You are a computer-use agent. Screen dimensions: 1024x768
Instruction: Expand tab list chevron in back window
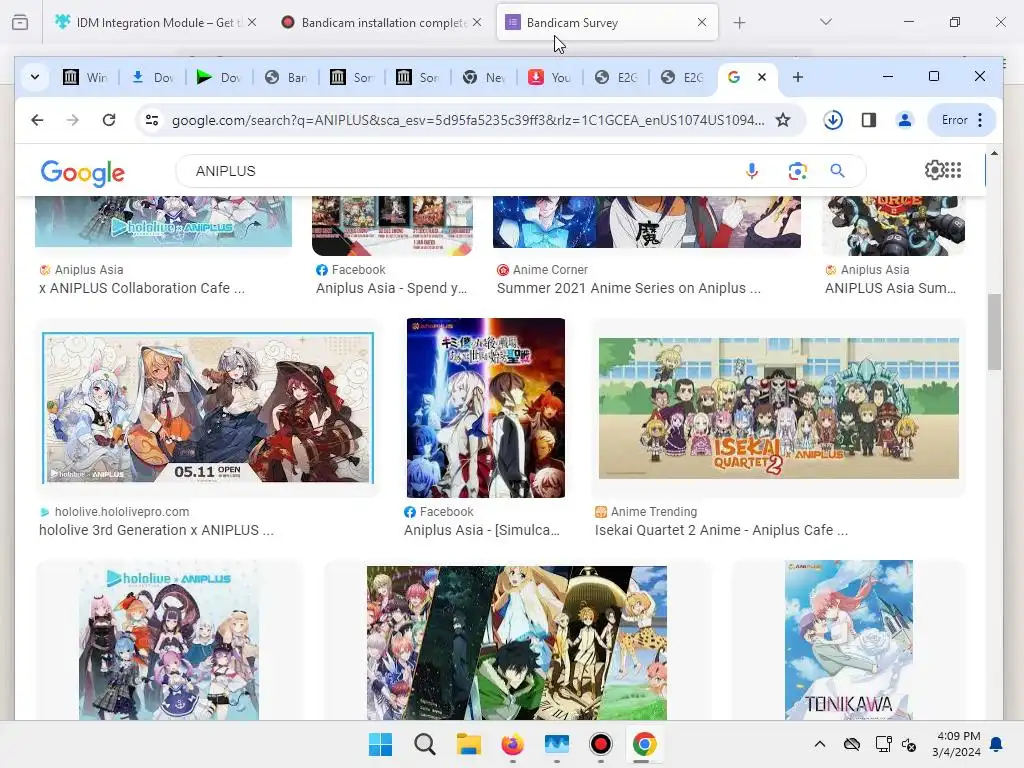825,22
